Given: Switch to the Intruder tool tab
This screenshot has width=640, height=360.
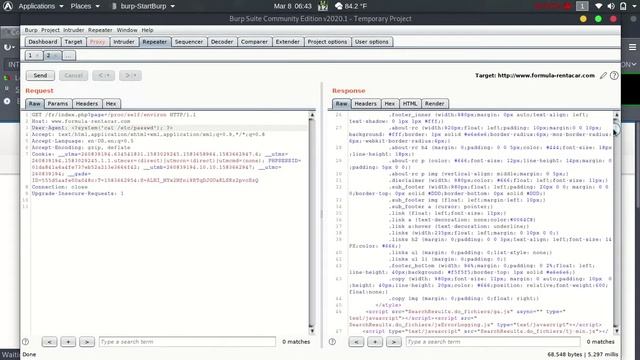Looking at the screenshot, I should pyautogui.click(x=124, y=42).
